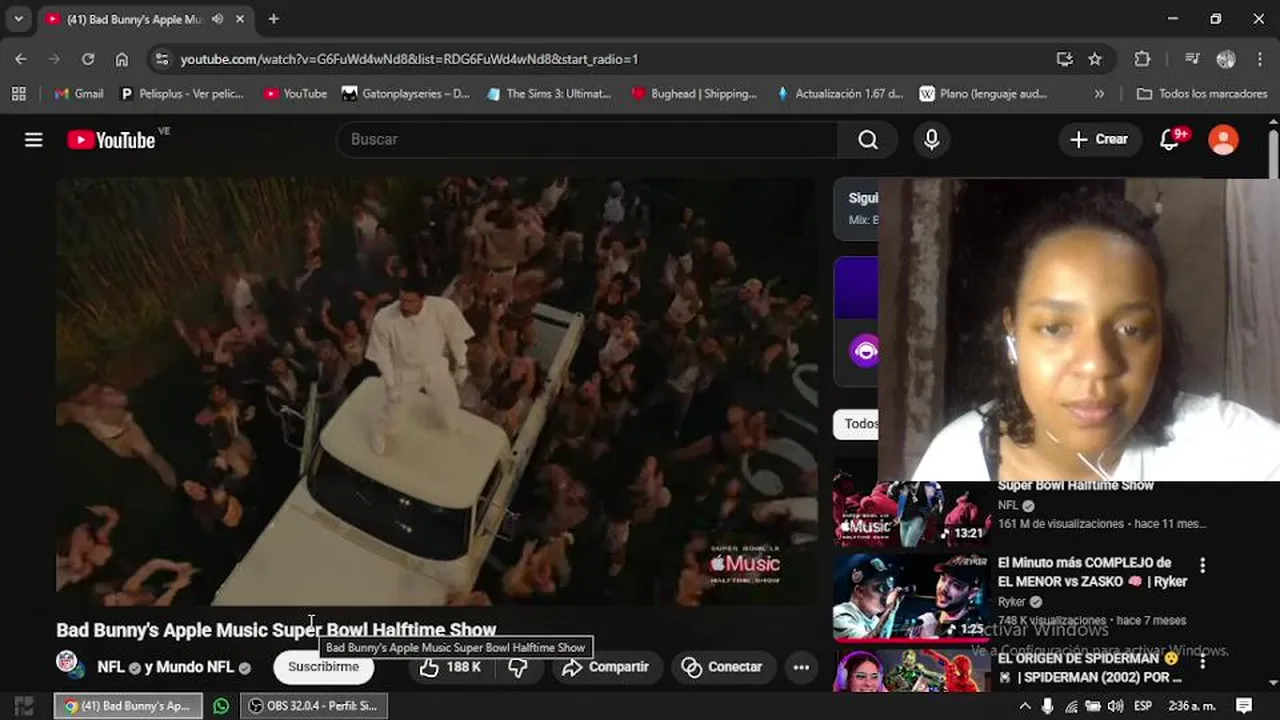
Task: Click the Suscribirme button
Action: pyautogui.click(x=323, y=667)
